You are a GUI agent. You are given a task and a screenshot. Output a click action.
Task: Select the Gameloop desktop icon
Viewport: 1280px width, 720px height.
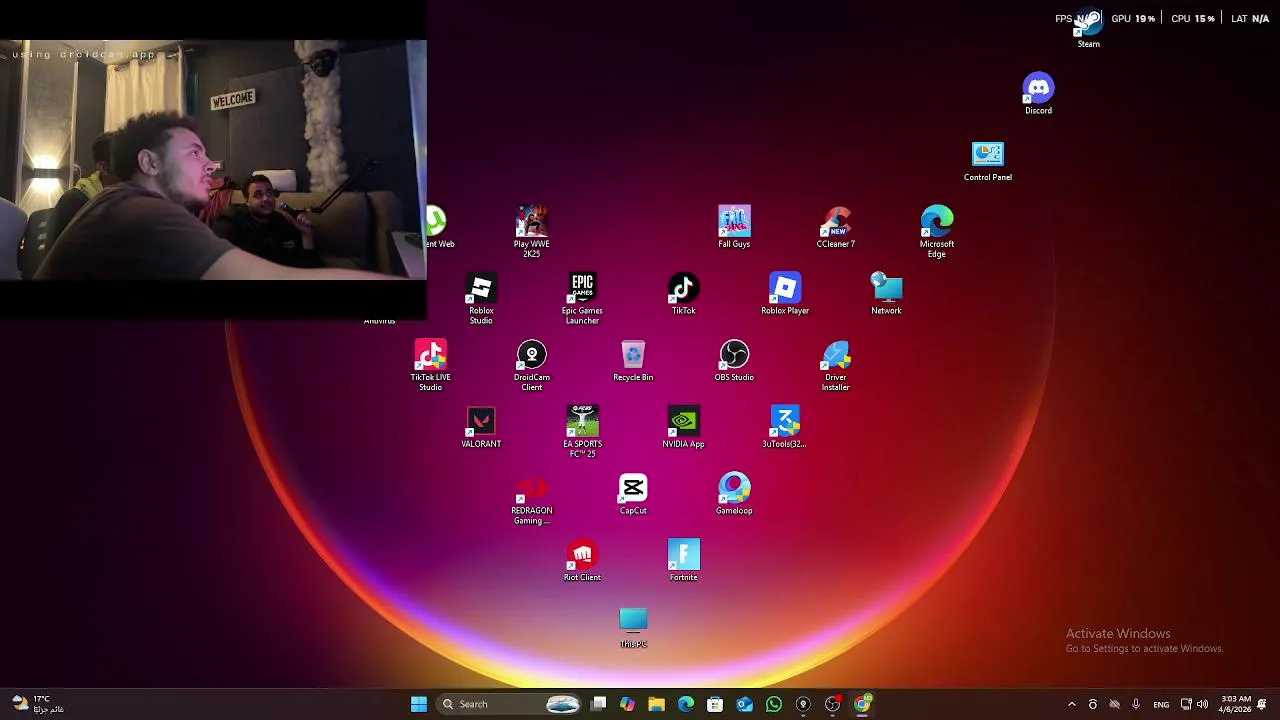point(734,494)
